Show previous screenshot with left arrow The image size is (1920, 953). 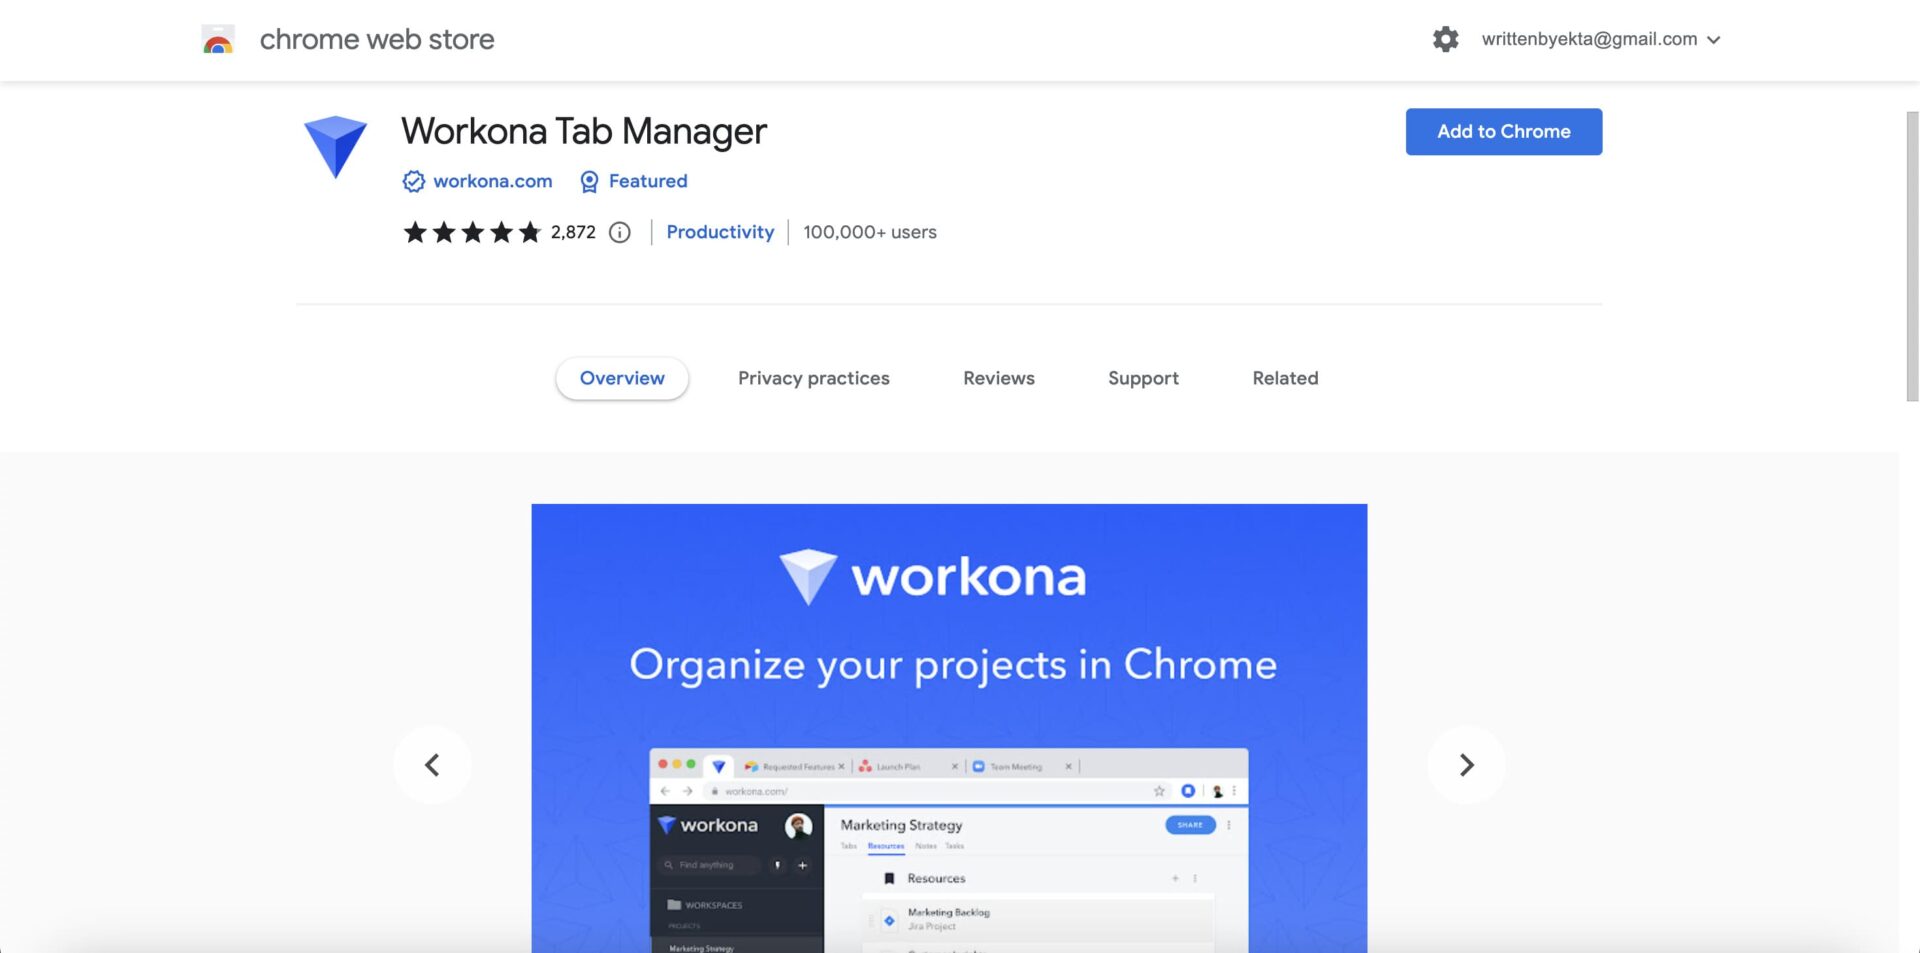(432, 765)
